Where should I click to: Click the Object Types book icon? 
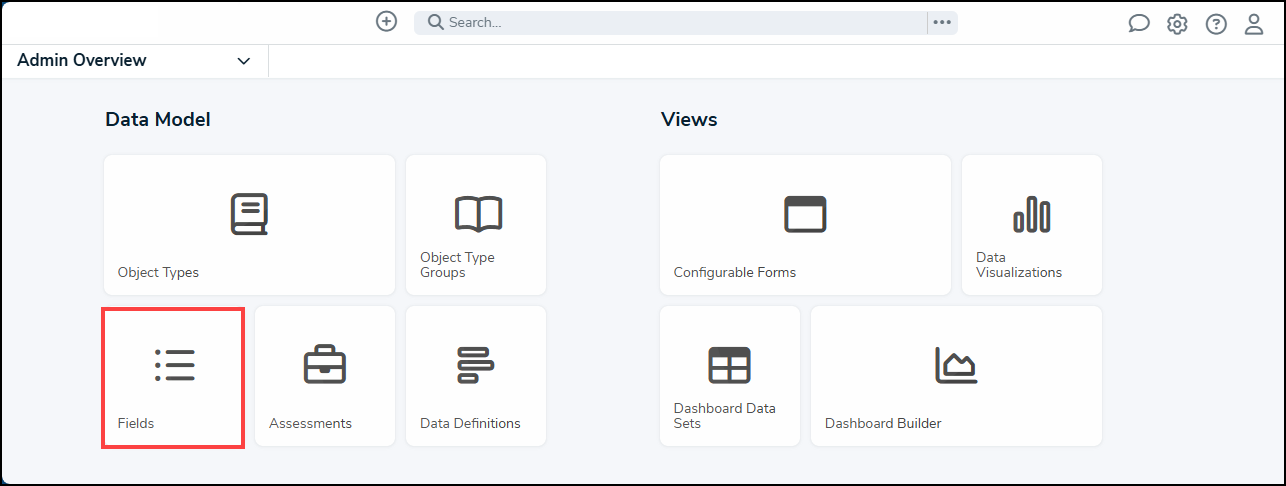coord(249,214)
